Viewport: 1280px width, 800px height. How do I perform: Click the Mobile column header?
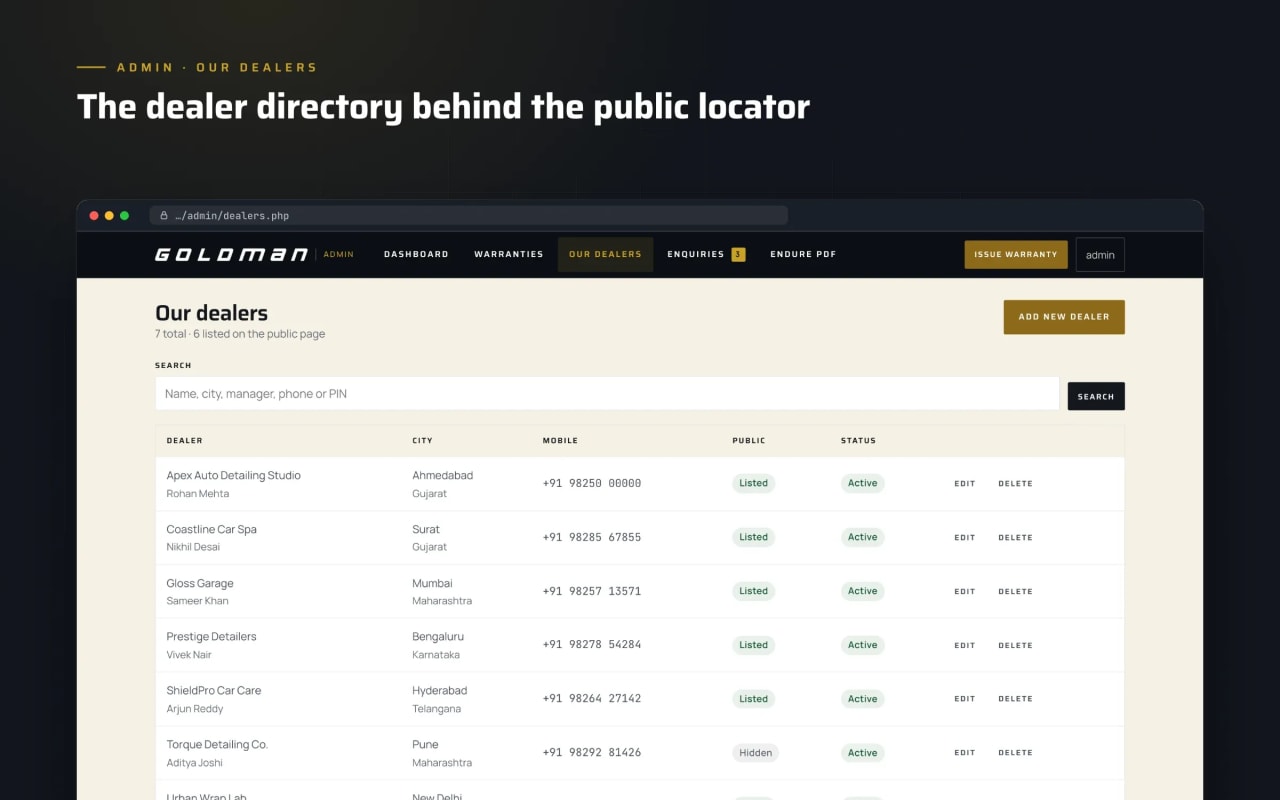tap(560, 441)
